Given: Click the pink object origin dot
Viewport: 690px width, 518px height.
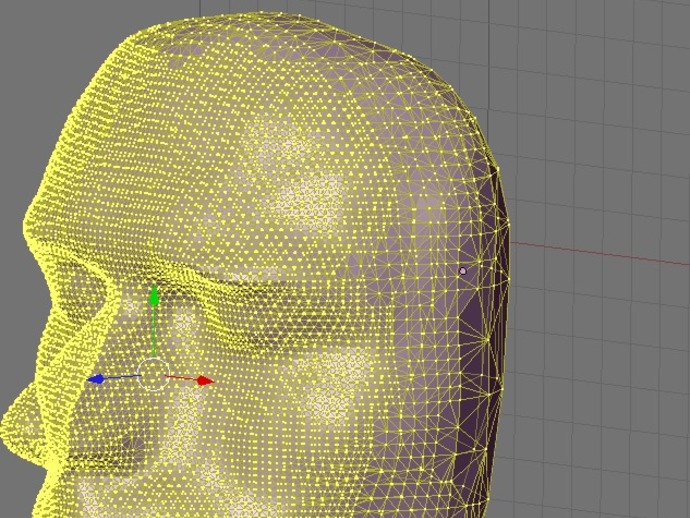Looking at the screenshot, I should click(x=462, y=271).
